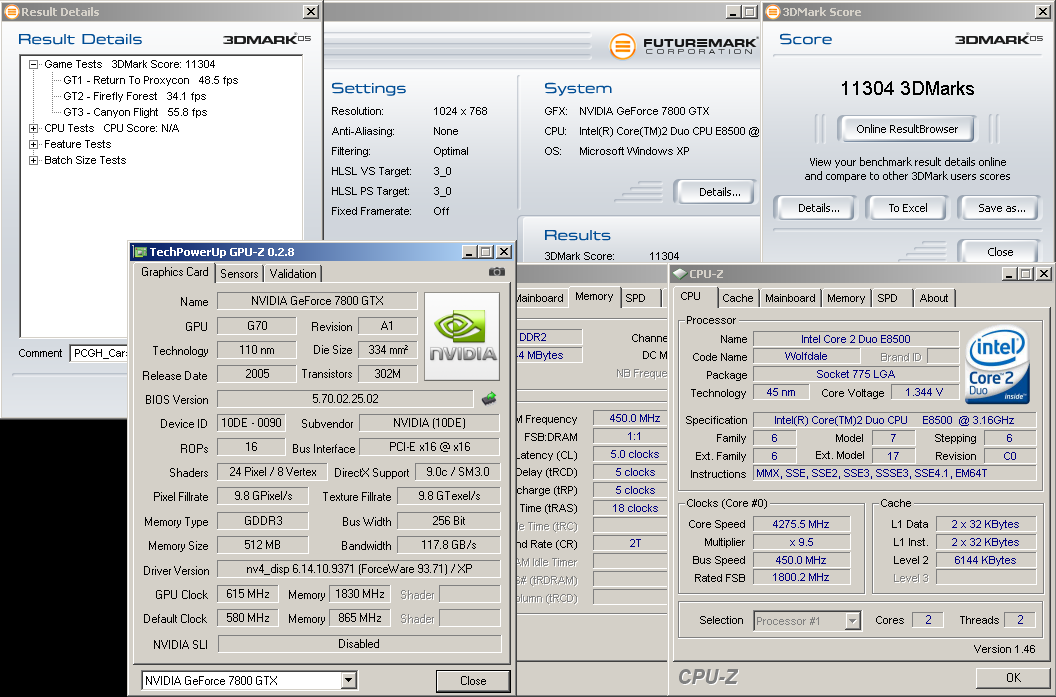Image resolution: width=1056 pixels, height=697 pixels.
Task: Click the Bandwidth value 117.8 GB/s
Action: (449, 545)
